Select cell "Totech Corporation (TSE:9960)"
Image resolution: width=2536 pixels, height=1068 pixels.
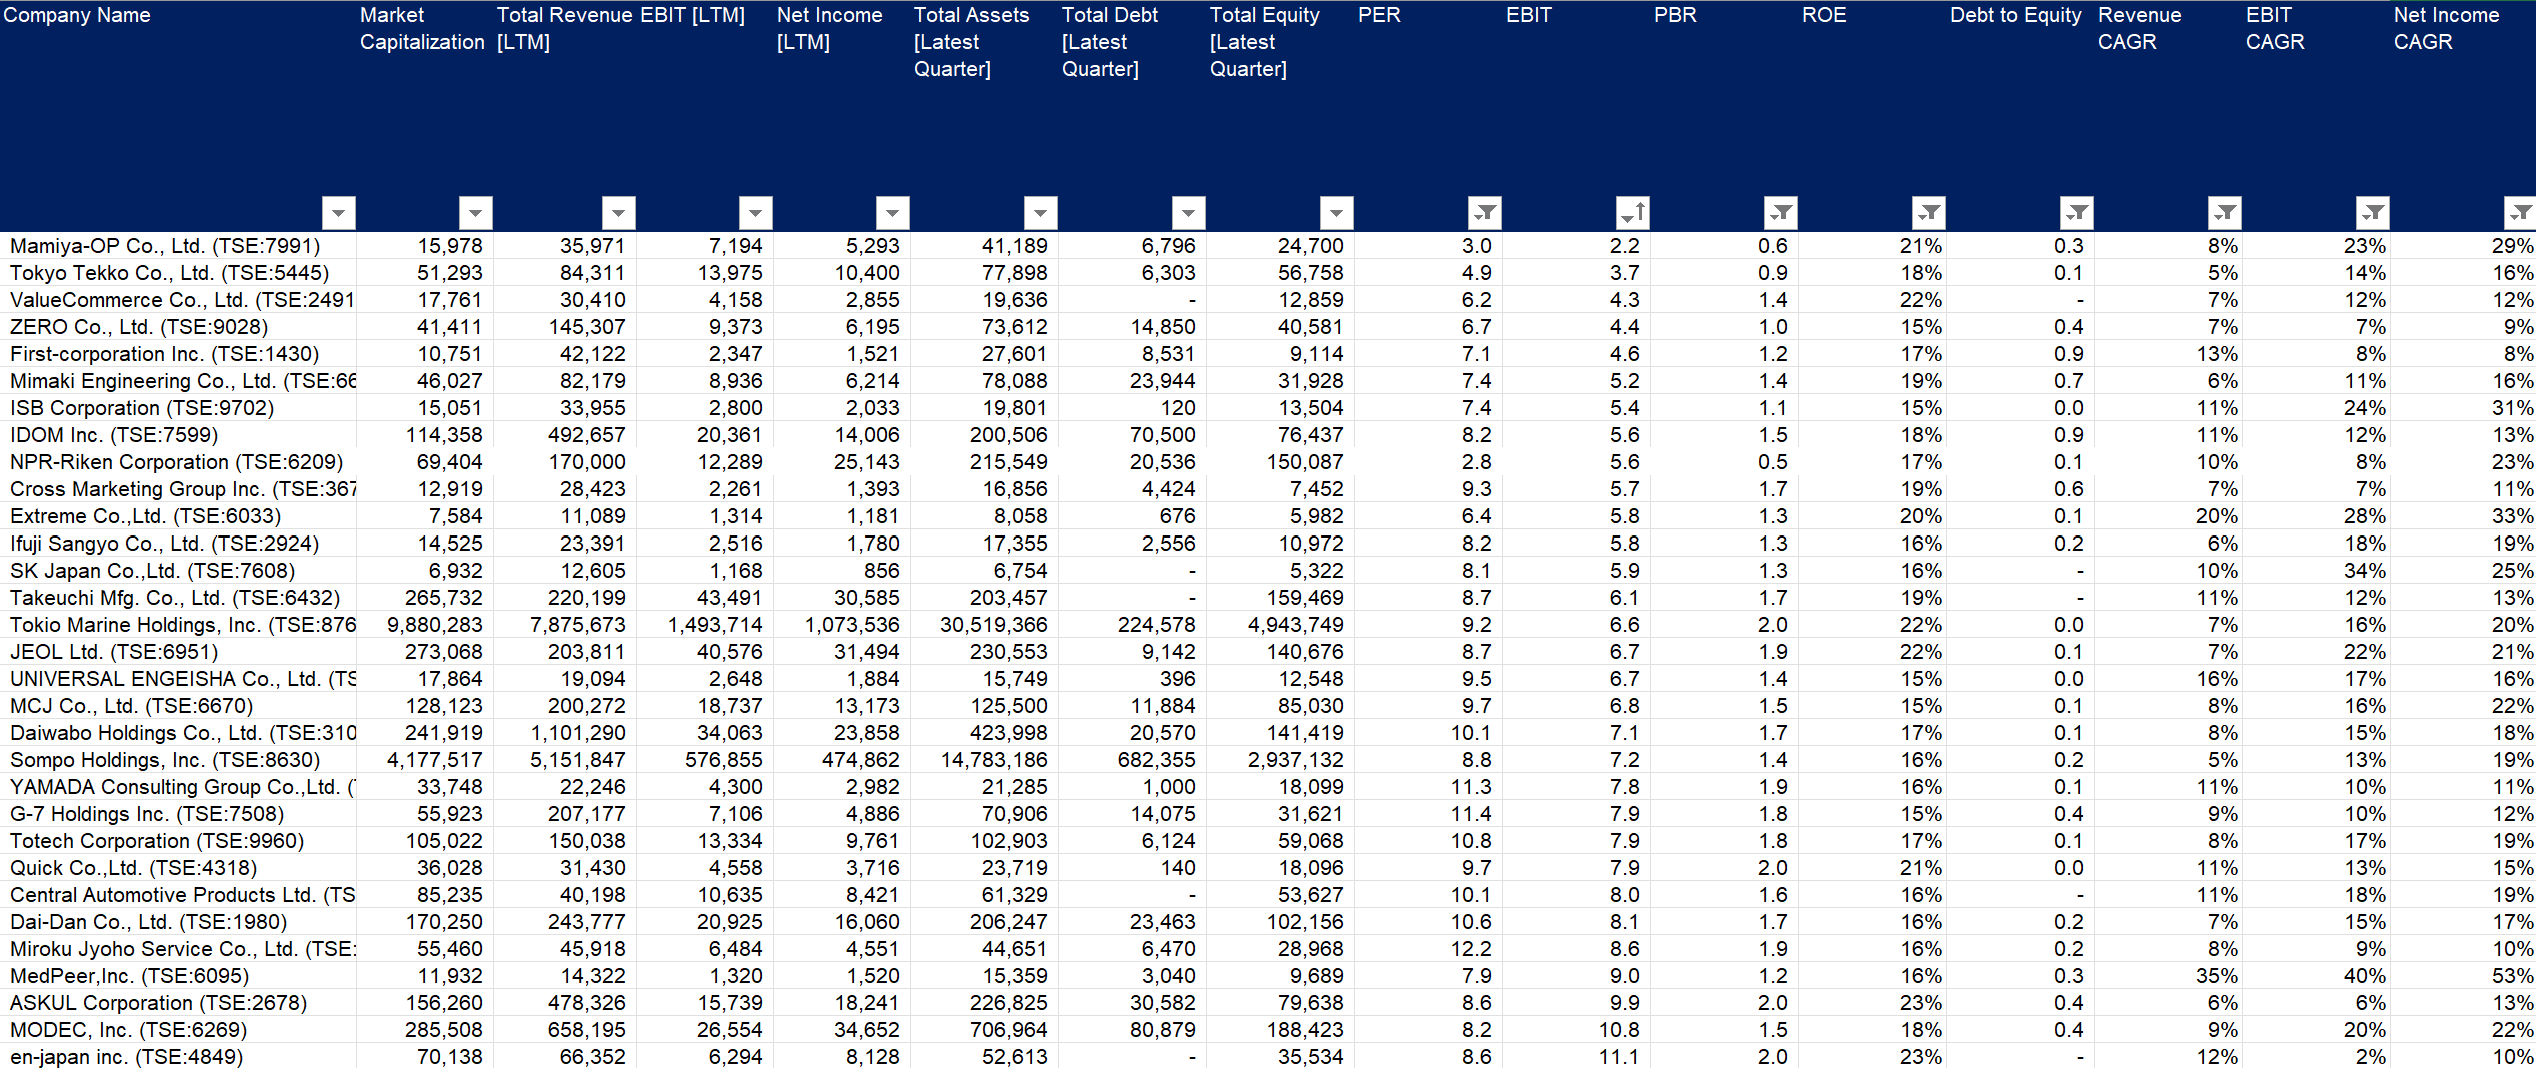(x=179, y=841)
